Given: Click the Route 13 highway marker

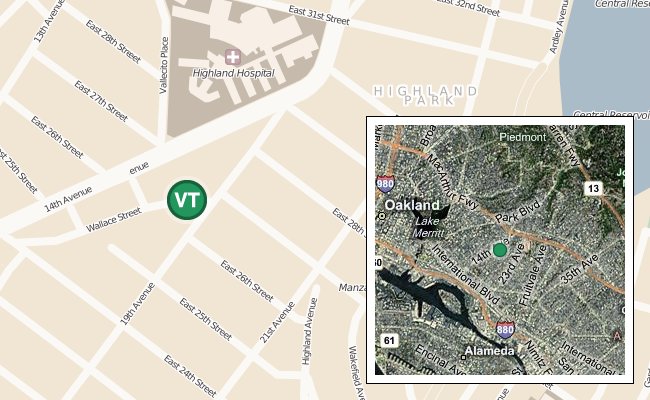Looking at the screenshot, I should click(x=593, y=189).
